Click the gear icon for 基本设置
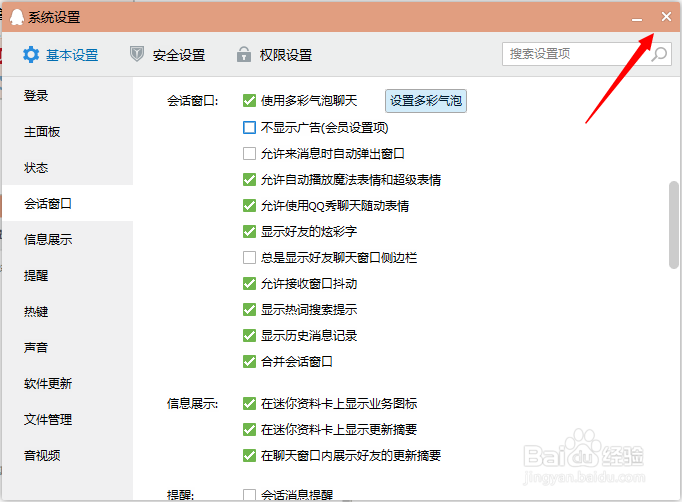Viewport: 682px width, 502px height. [31, 55]
